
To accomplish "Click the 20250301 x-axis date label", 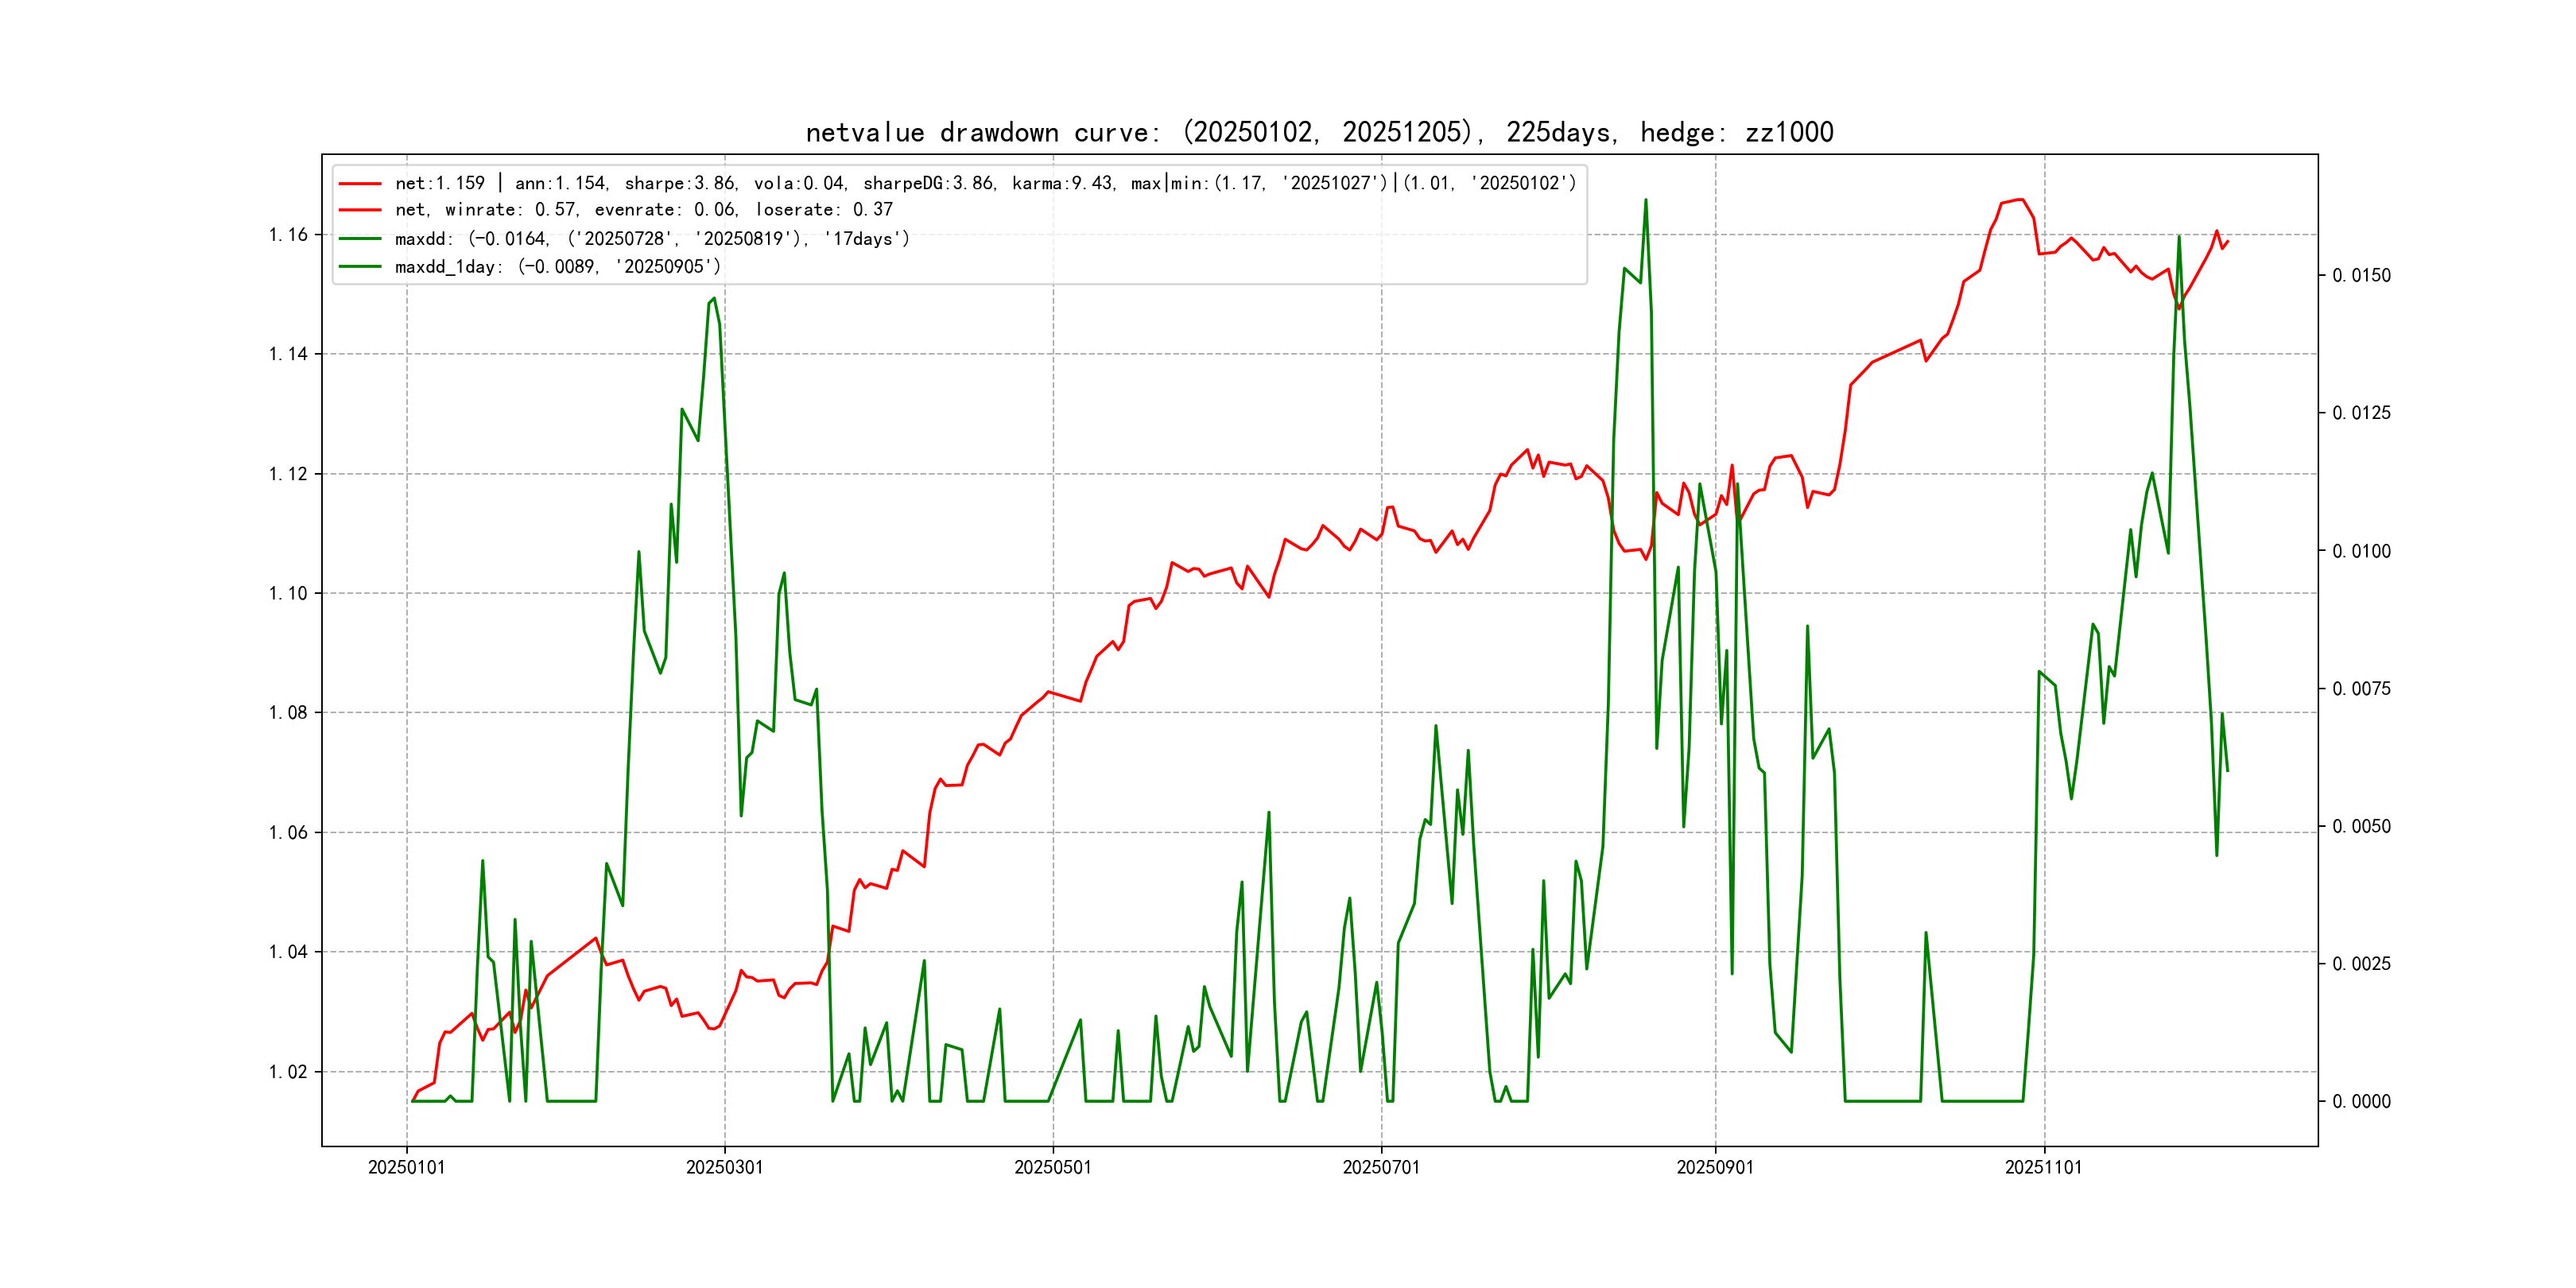I will tap(724, 1167).
